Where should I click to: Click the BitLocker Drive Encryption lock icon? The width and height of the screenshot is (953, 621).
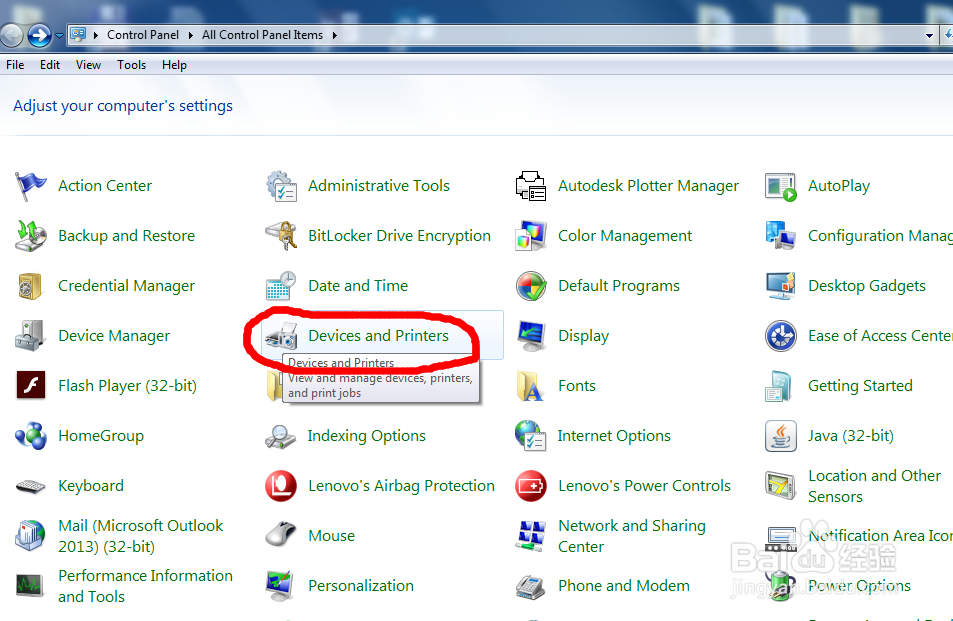281,236
